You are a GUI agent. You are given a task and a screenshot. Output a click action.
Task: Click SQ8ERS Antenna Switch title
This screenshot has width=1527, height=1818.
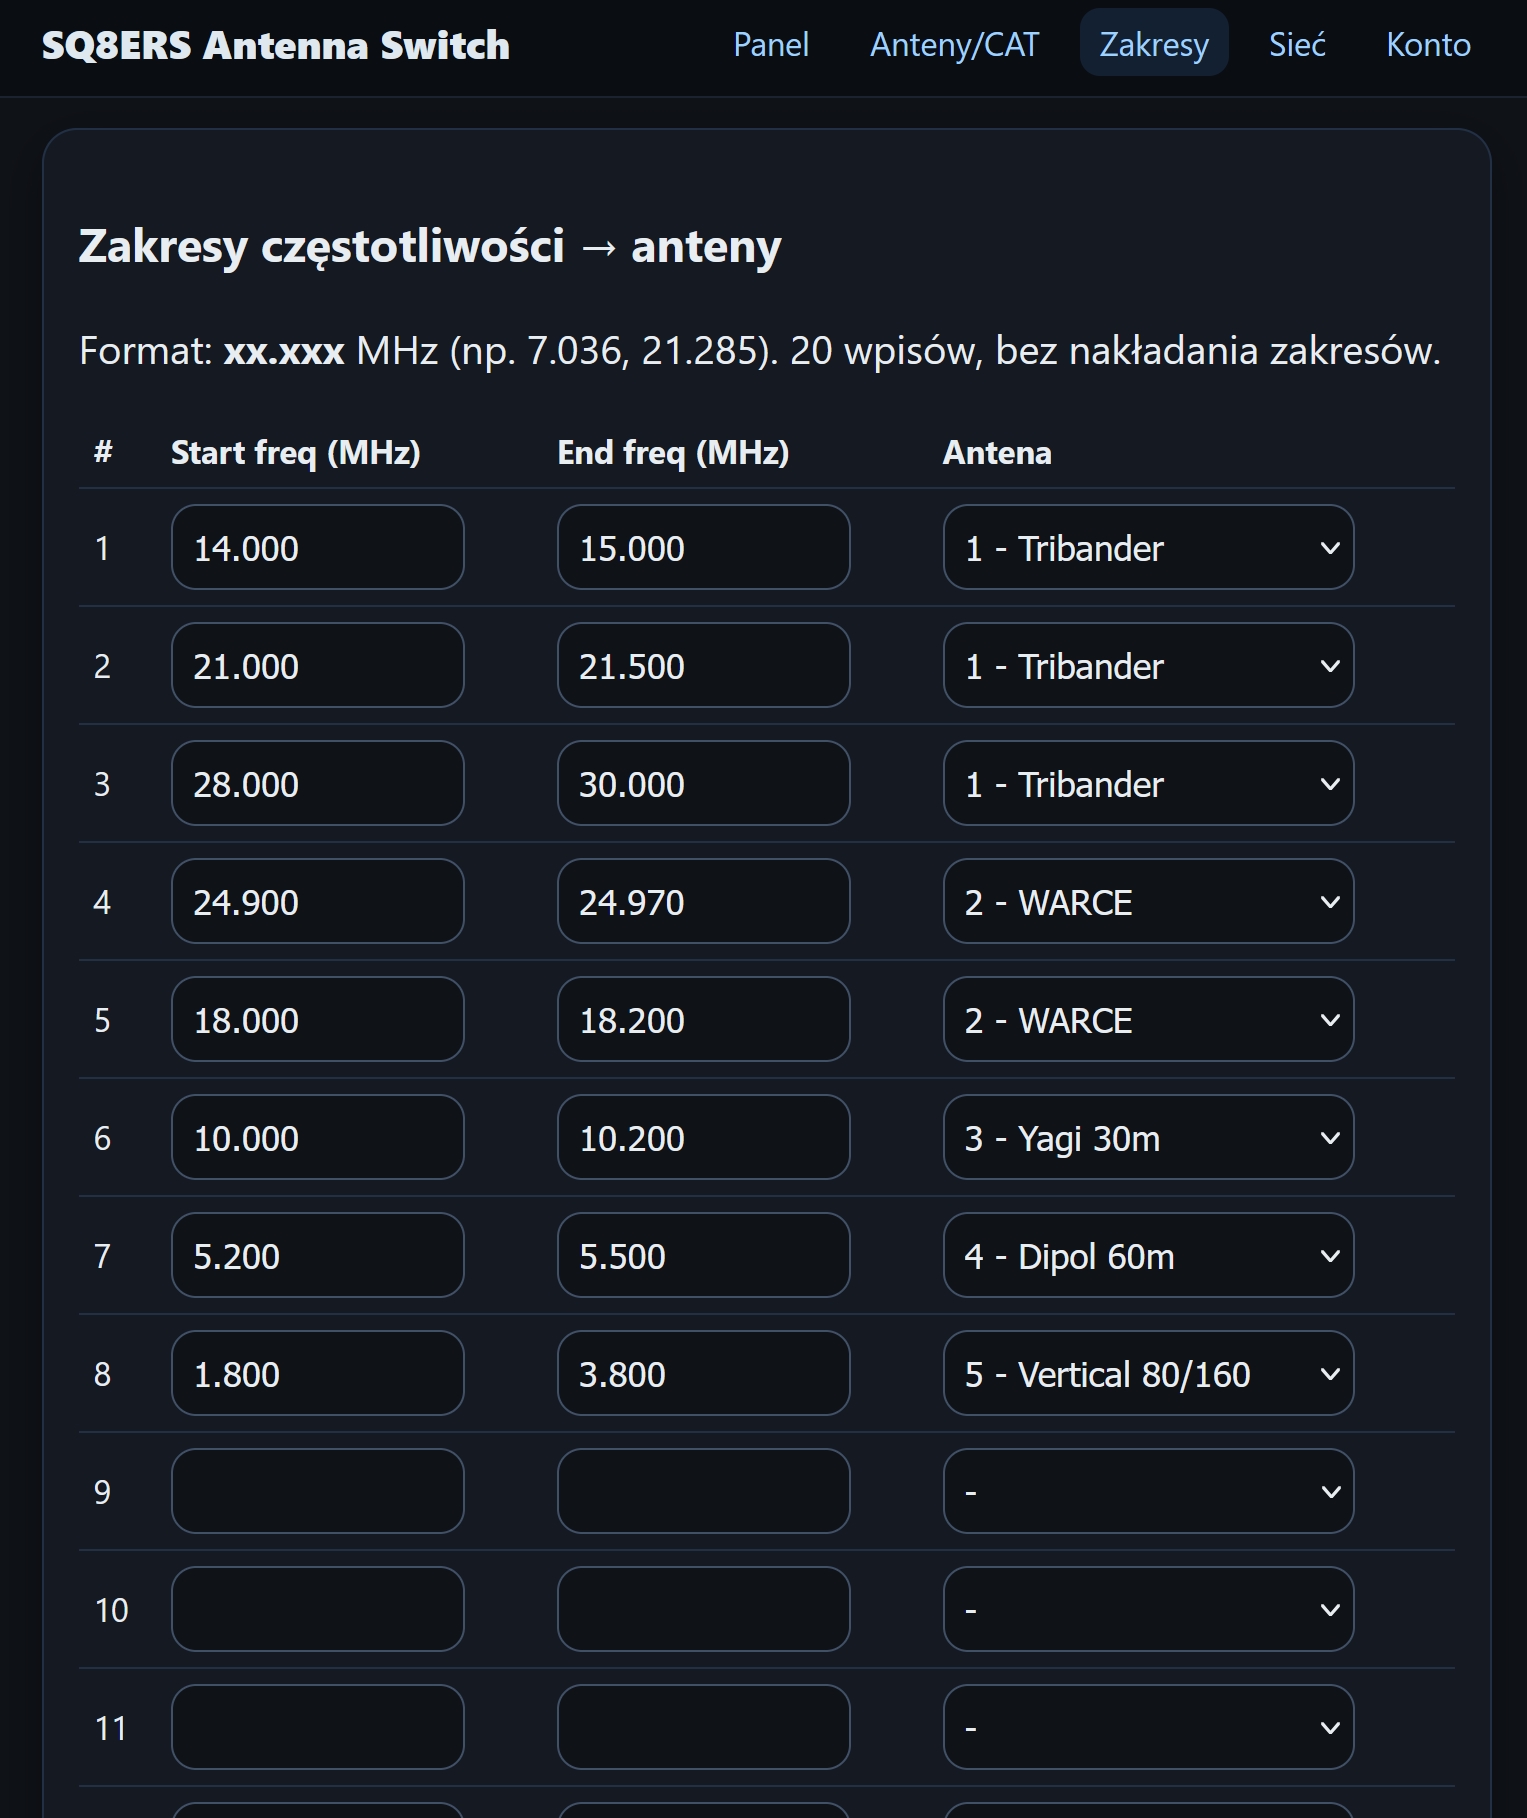276,46
